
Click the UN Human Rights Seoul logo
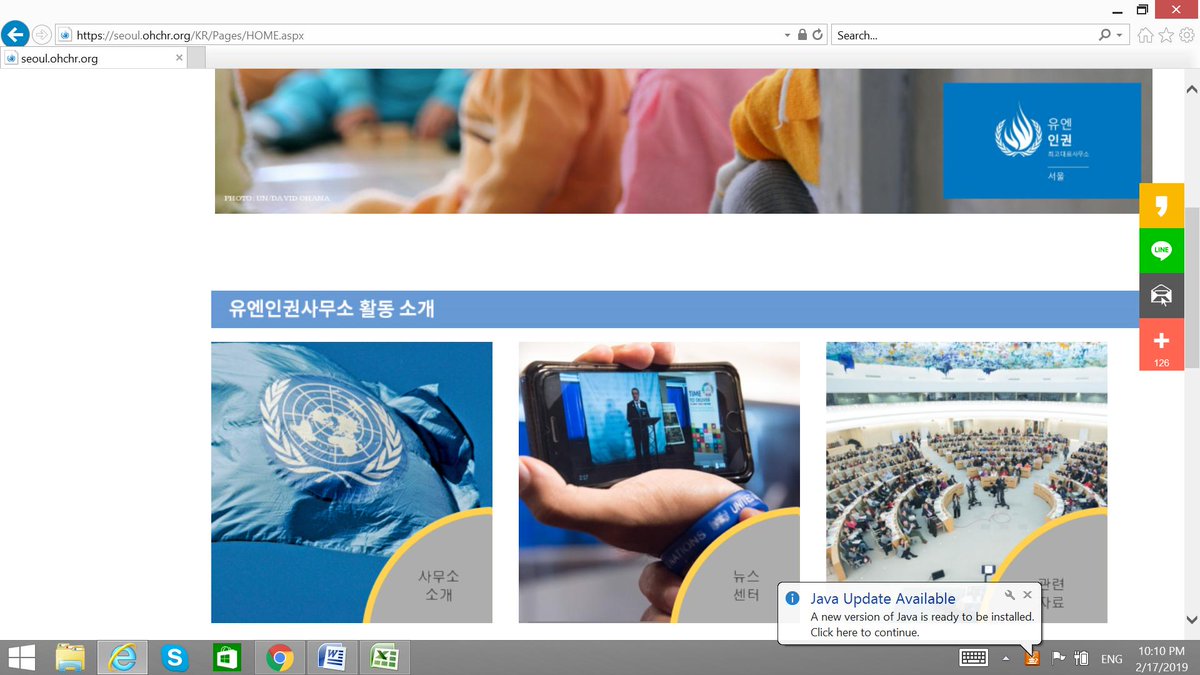pos(1042,140)
